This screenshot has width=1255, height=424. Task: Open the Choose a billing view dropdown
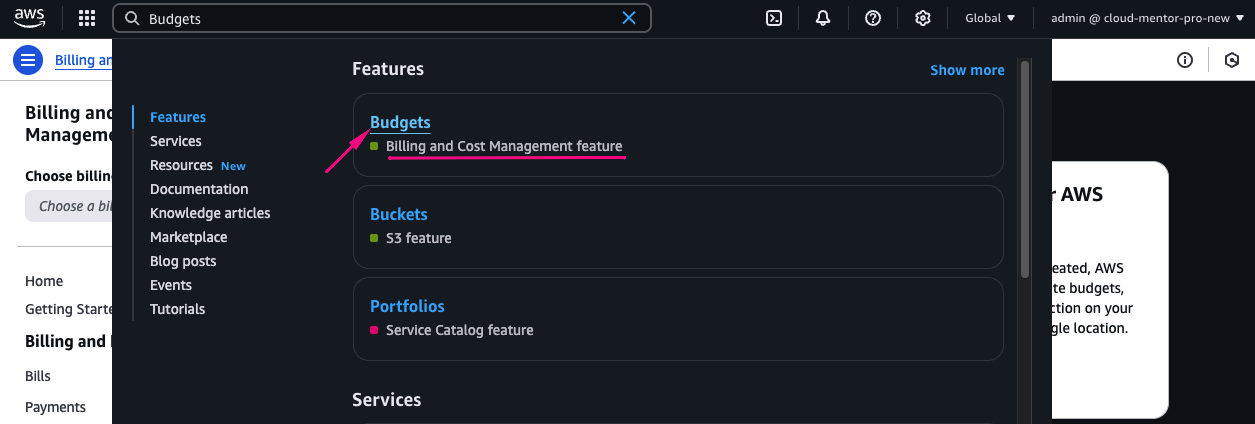70,206
